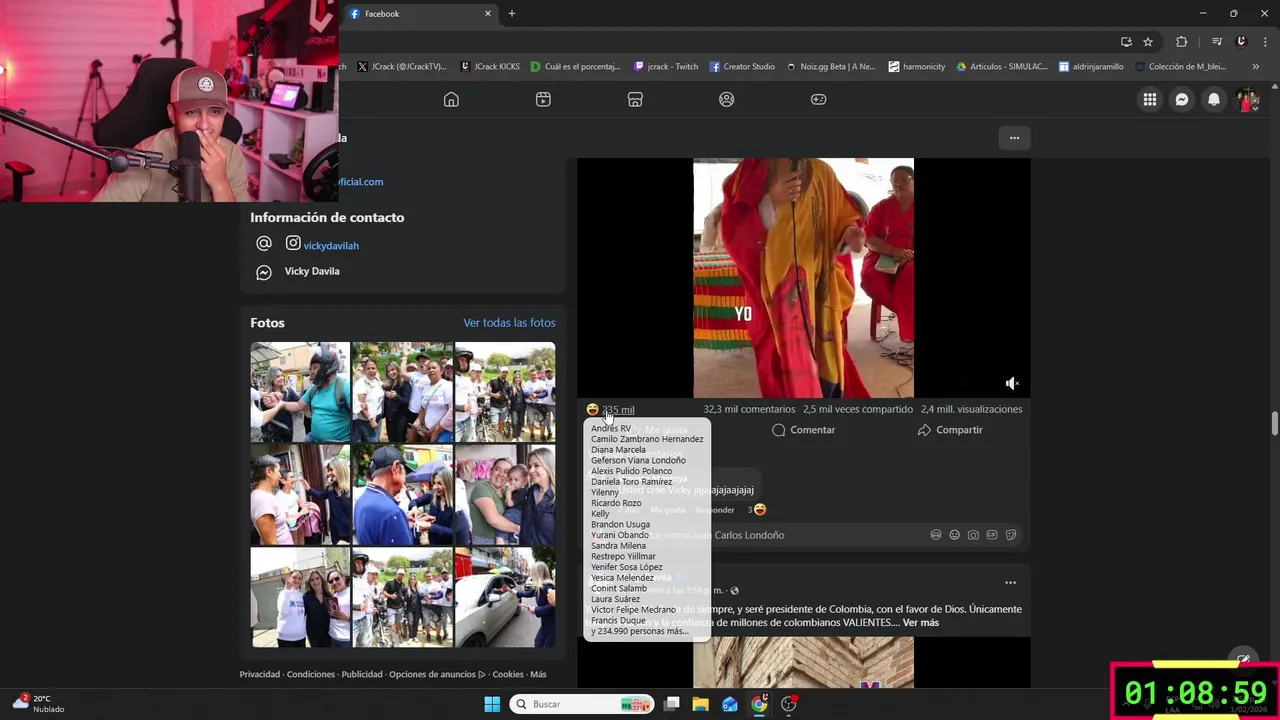Open the Vicky Davila Messenger contact
This screenshot has width=1280, height=720.
point(312,271)
